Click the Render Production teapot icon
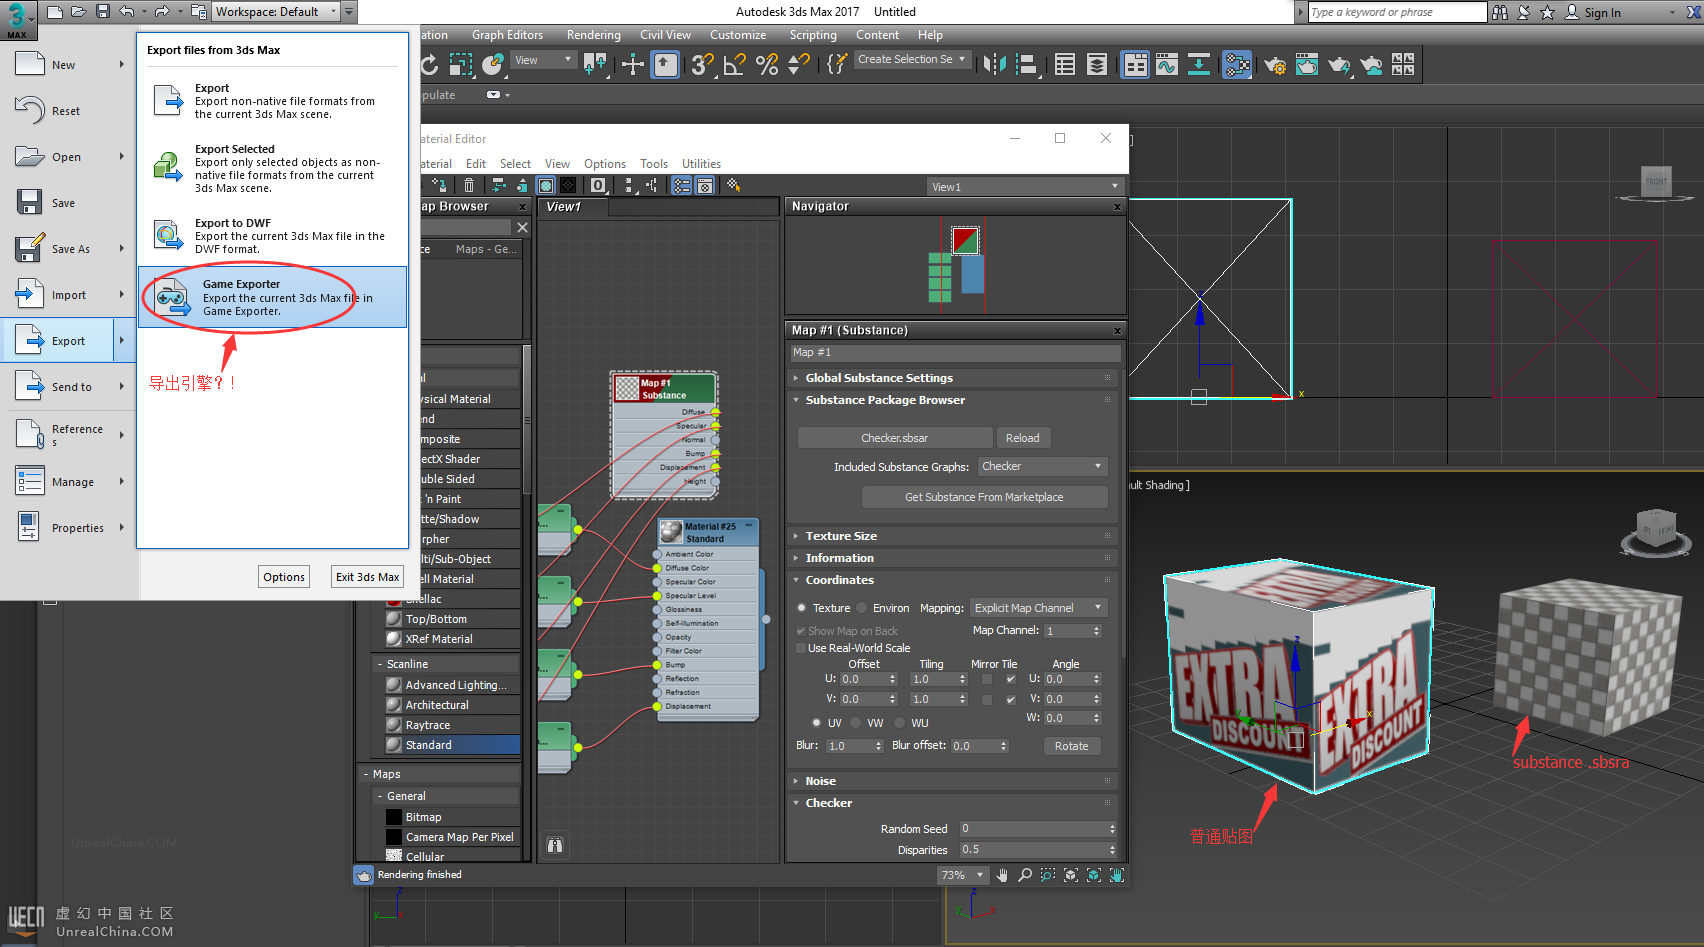Image resolution: width=1704 pixels, height=947 pixels. point(1339,65)
